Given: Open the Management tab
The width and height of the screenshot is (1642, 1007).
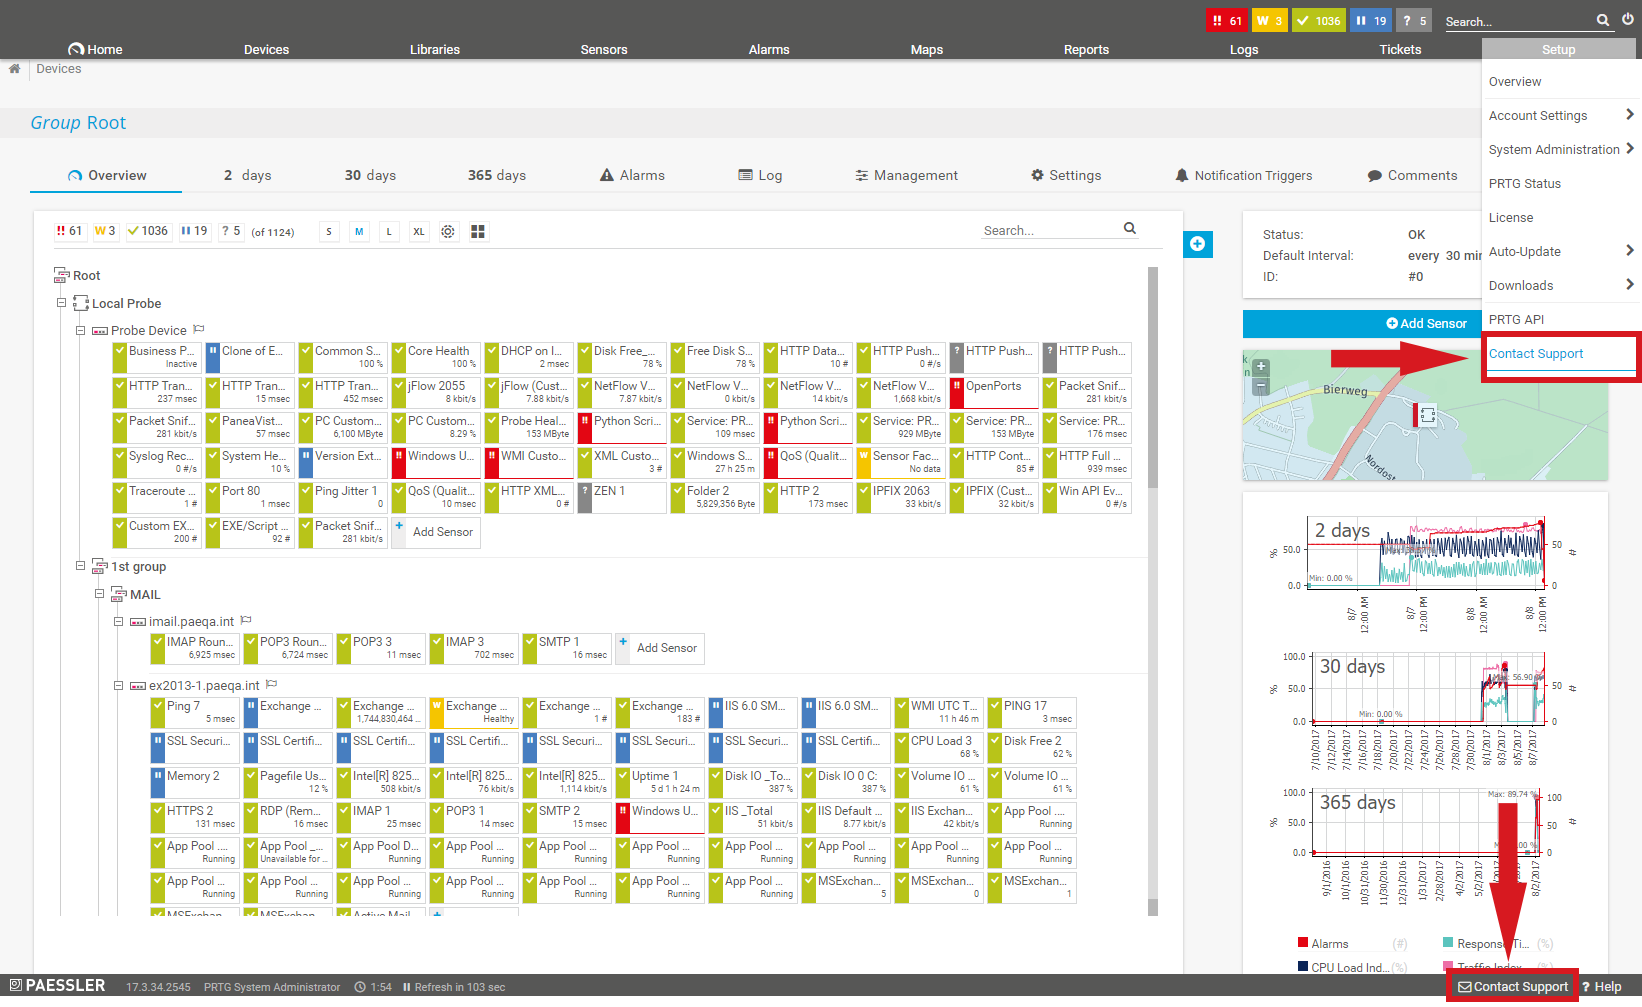Looking at the screenshot, I should 906,175.
